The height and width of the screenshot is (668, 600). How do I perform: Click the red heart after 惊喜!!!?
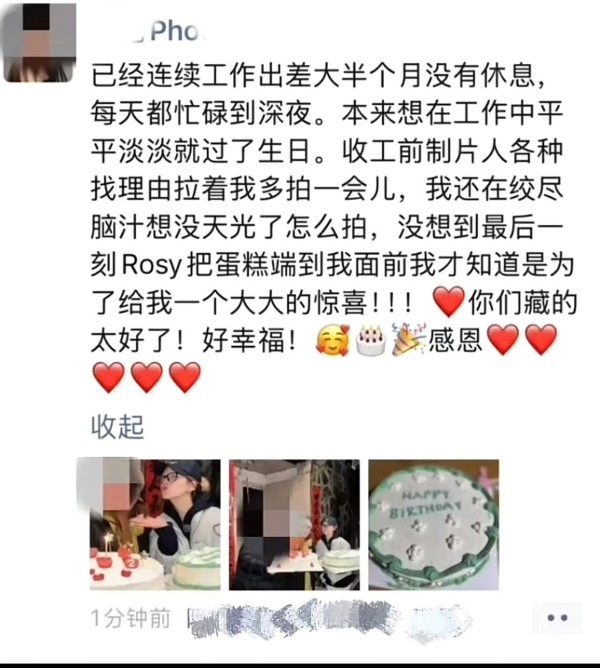[449, 302]
